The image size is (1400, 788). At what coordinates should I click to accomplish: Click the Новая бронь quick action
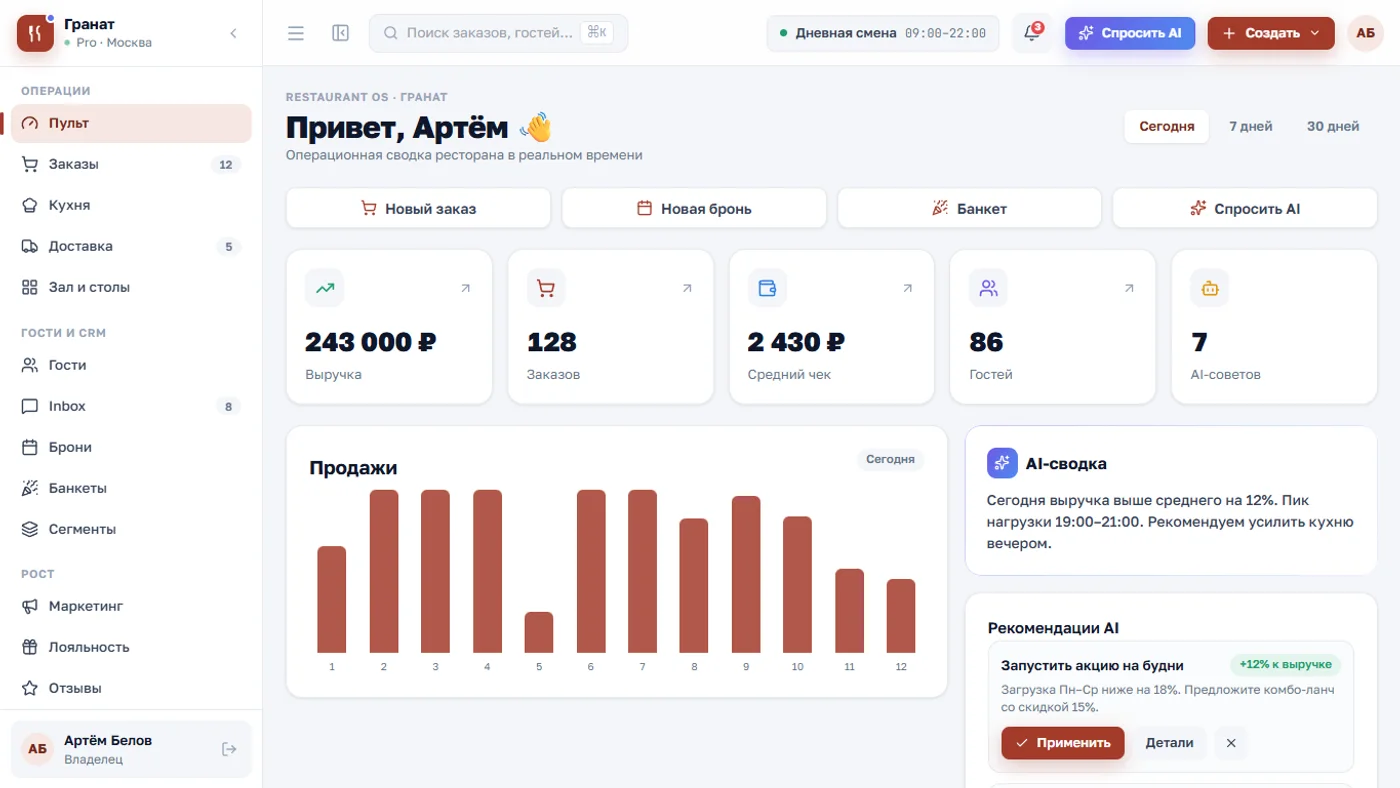694,209
